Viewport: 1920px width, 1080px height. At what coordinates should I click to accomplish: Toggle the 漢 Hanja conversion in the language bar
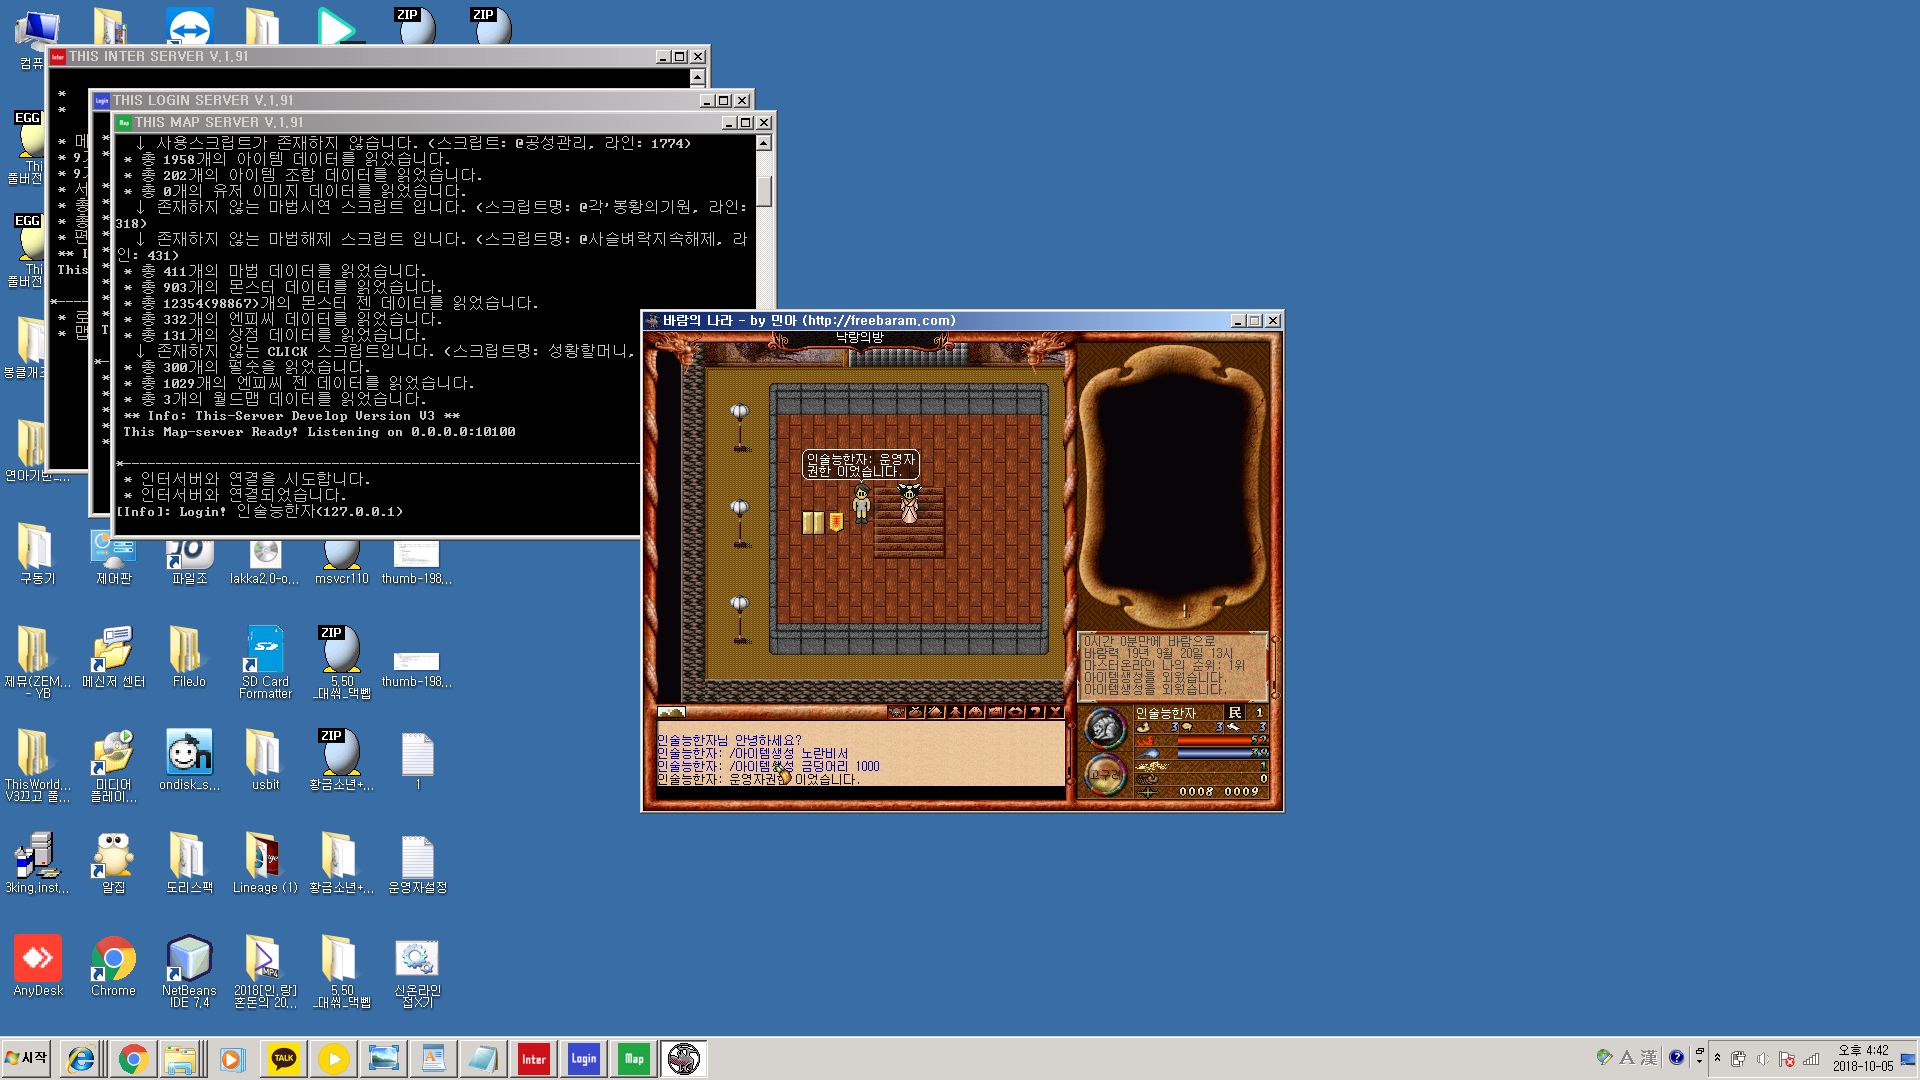(x=1649, y=1057)
